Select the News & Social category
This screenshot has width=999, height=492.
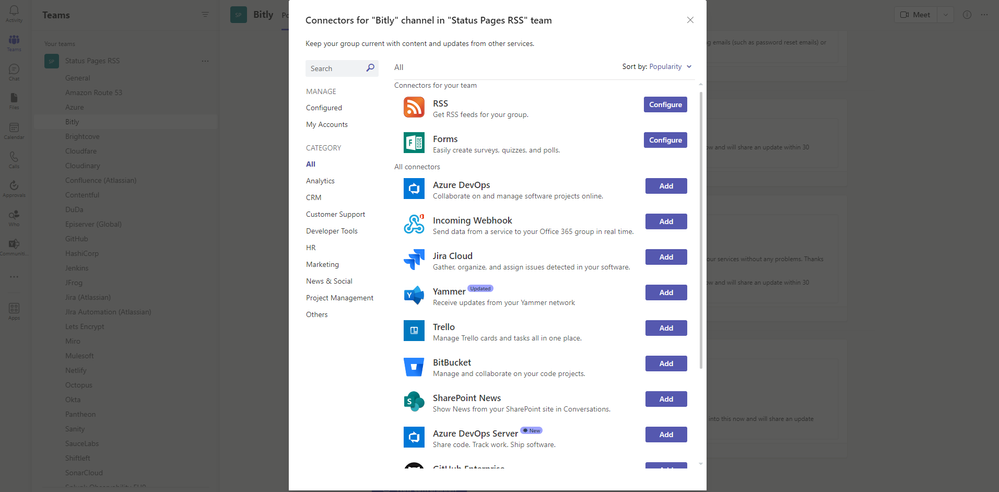click(329, 281)
